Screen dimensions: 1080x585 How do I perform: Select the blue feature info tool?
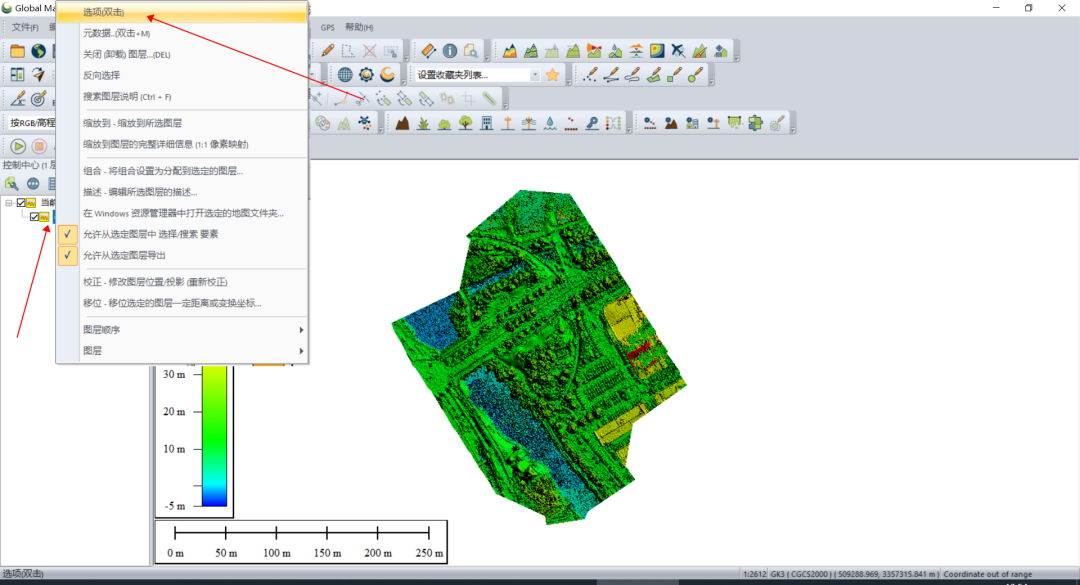coord(450,51)
